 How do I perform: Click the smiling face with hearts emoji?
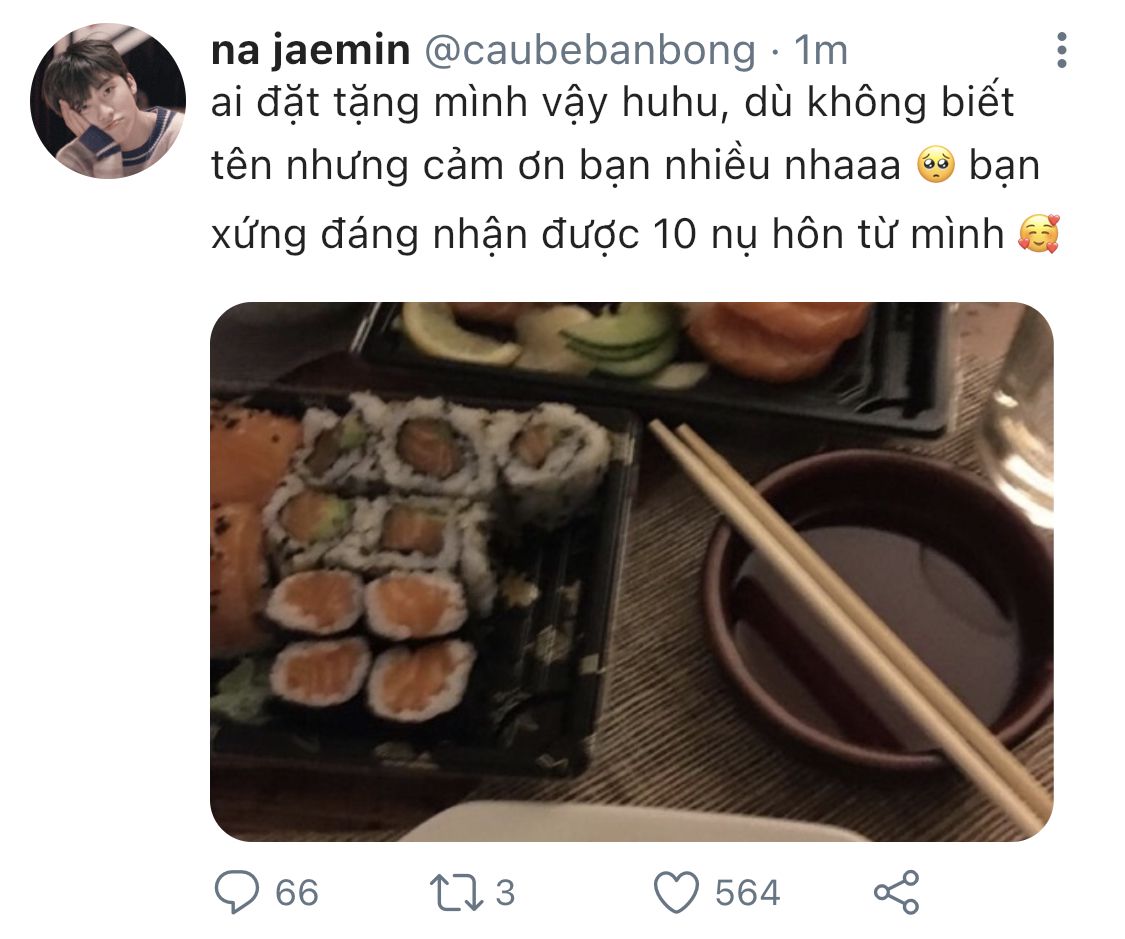coord(1038,234)
